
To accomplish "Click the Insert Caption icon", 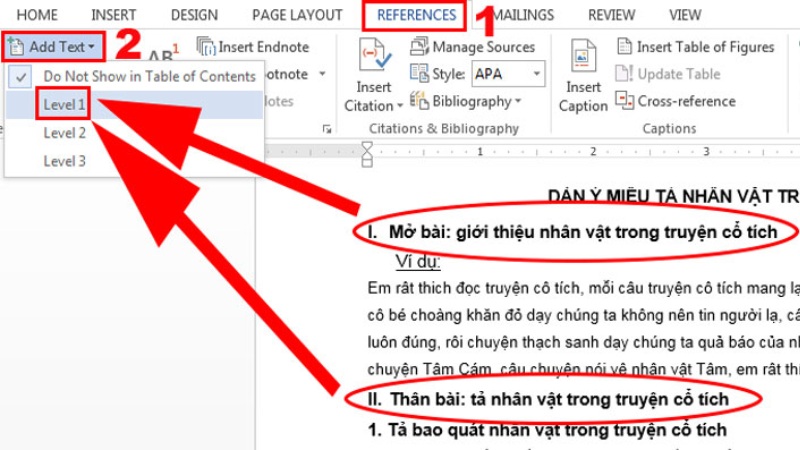I will point(582,60).
